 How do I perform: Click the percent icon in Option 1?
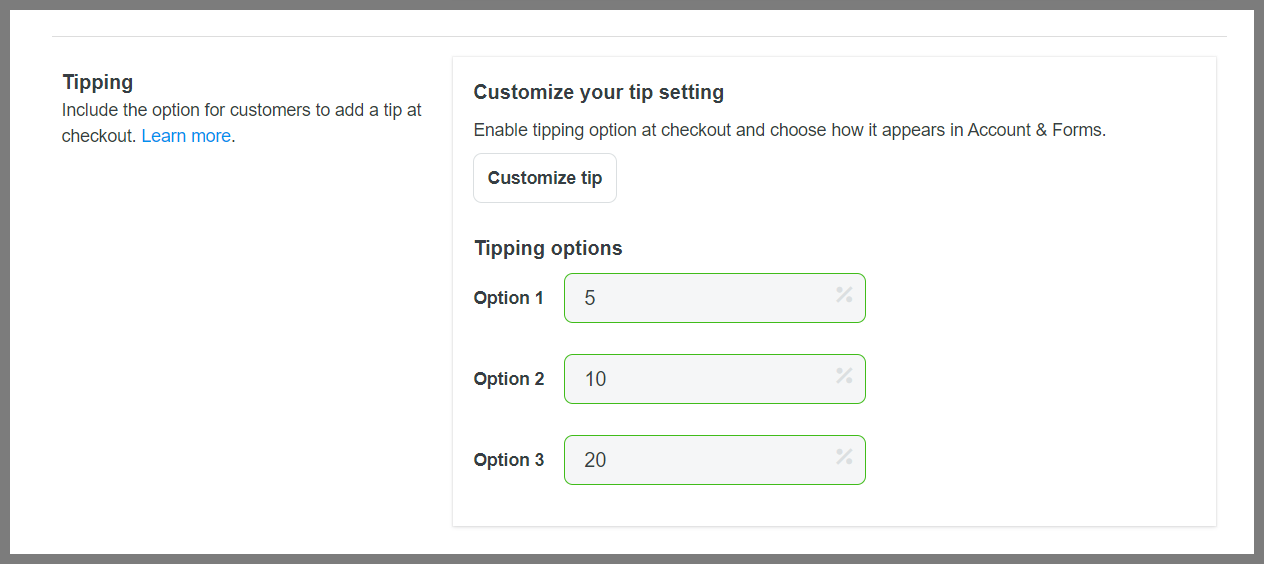click(x=844, y=295)
